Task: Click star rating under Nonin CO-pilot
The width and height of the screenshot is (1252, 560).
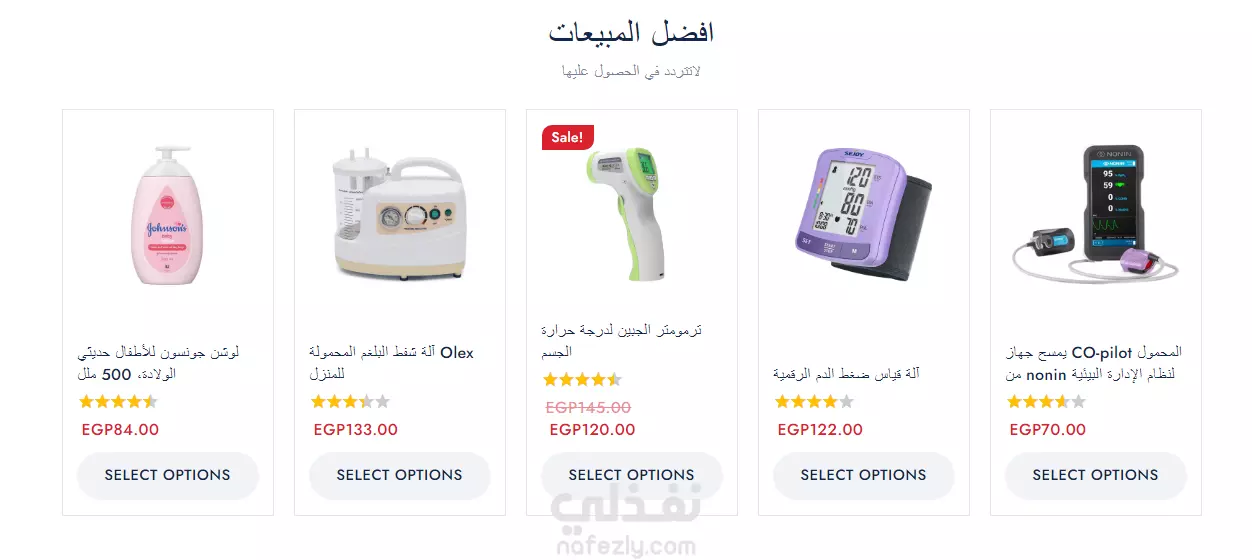Action: tap(1046, 402)
